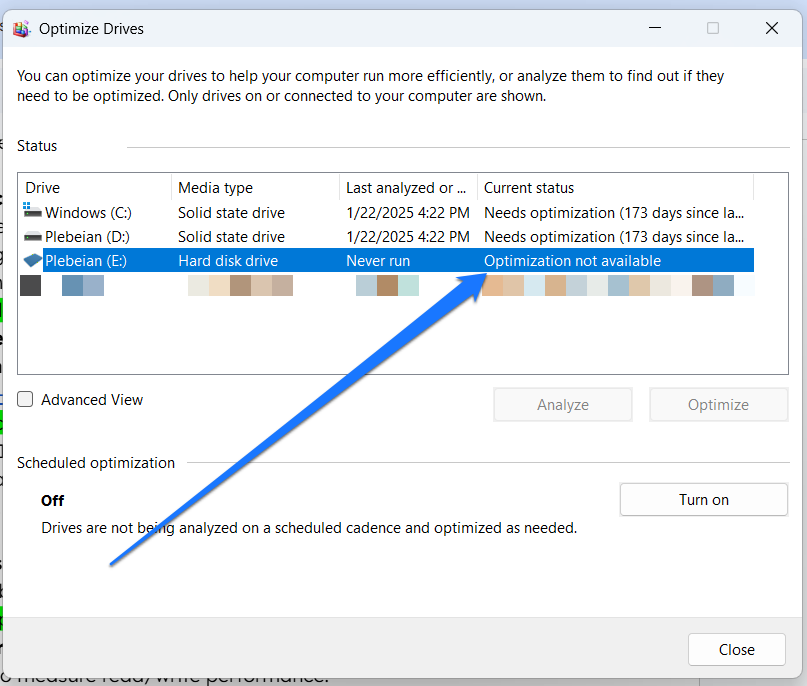Click the blurred fourth drive's icon
Image resolution: width=807 pixels, height=686 pixels.
pos(30,286)
